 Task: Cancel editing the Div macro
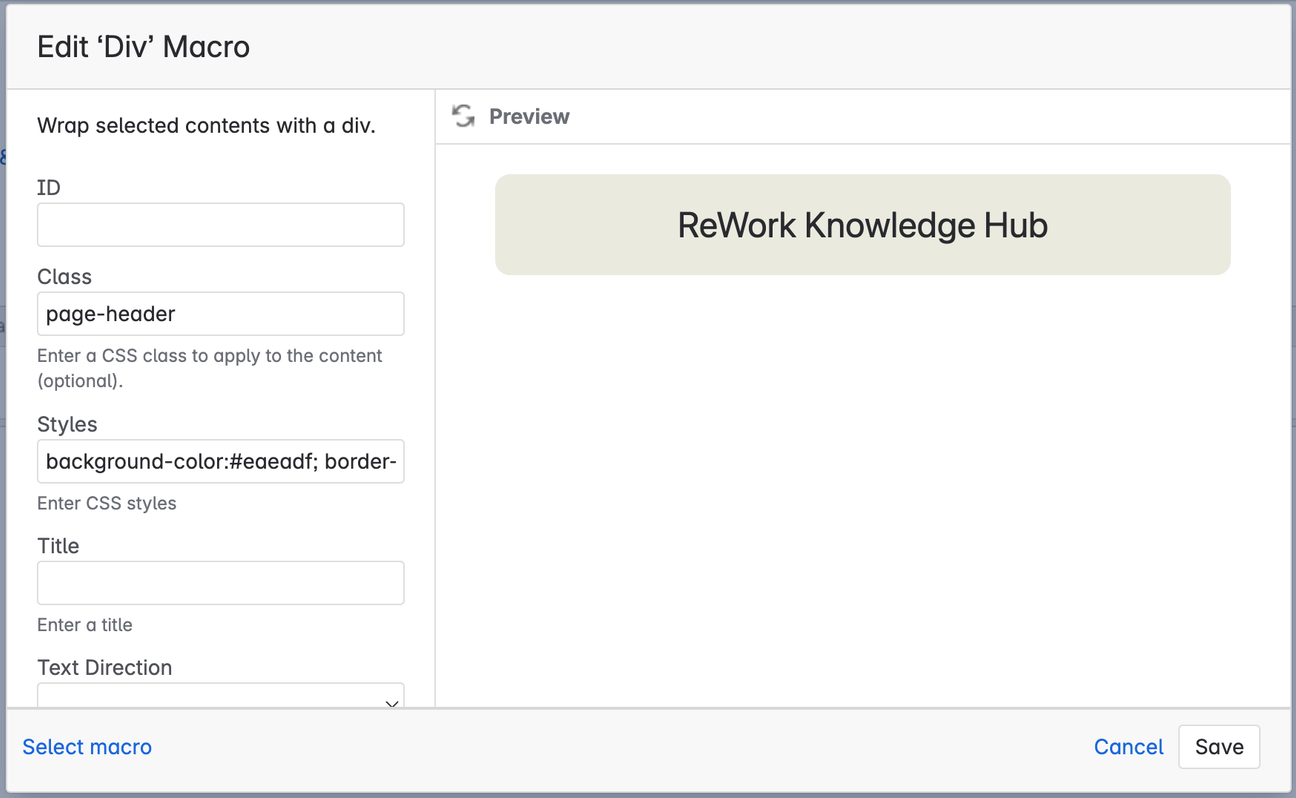click(x=1128, y=747)
